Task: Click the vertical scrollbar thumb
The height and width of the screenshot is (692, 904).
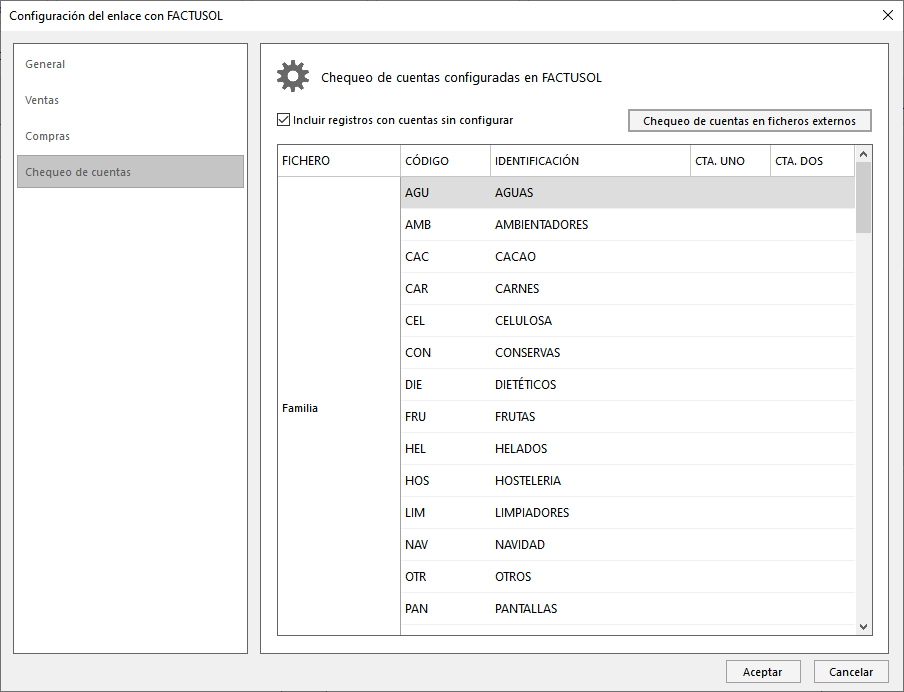Action: pos(863,198)
